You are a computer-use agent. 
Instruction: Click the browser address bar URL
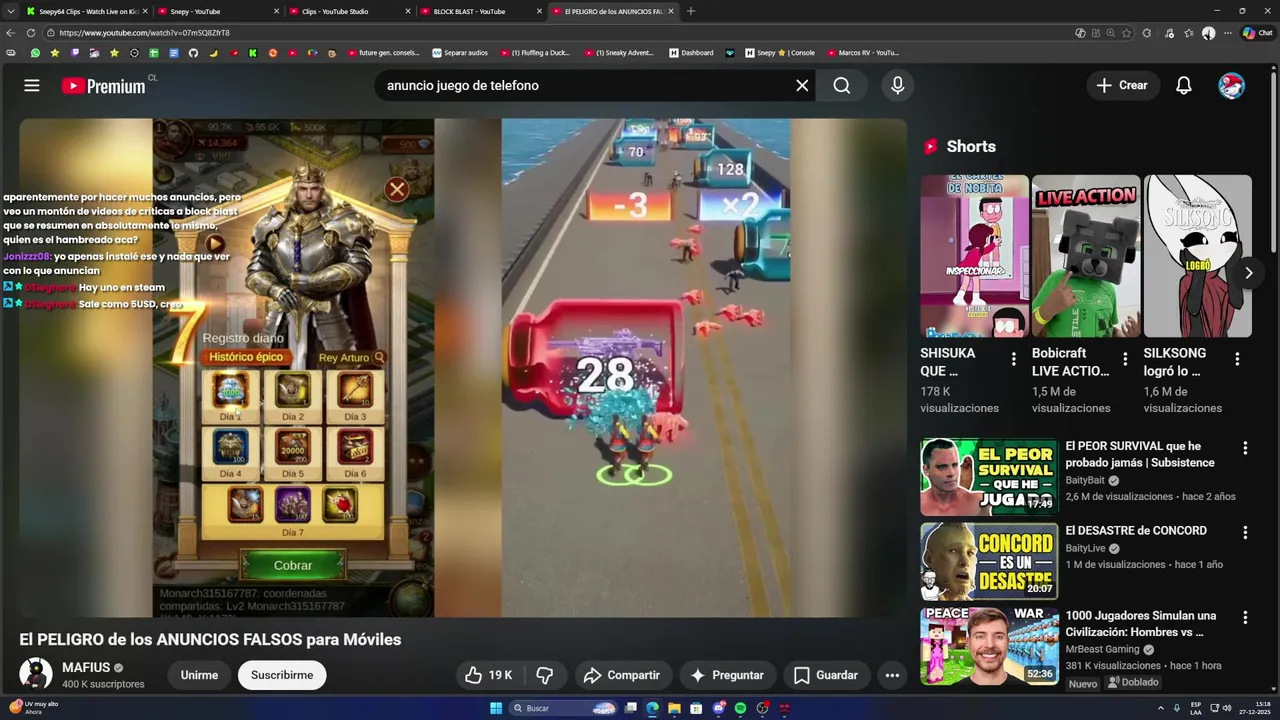point(144,33)
